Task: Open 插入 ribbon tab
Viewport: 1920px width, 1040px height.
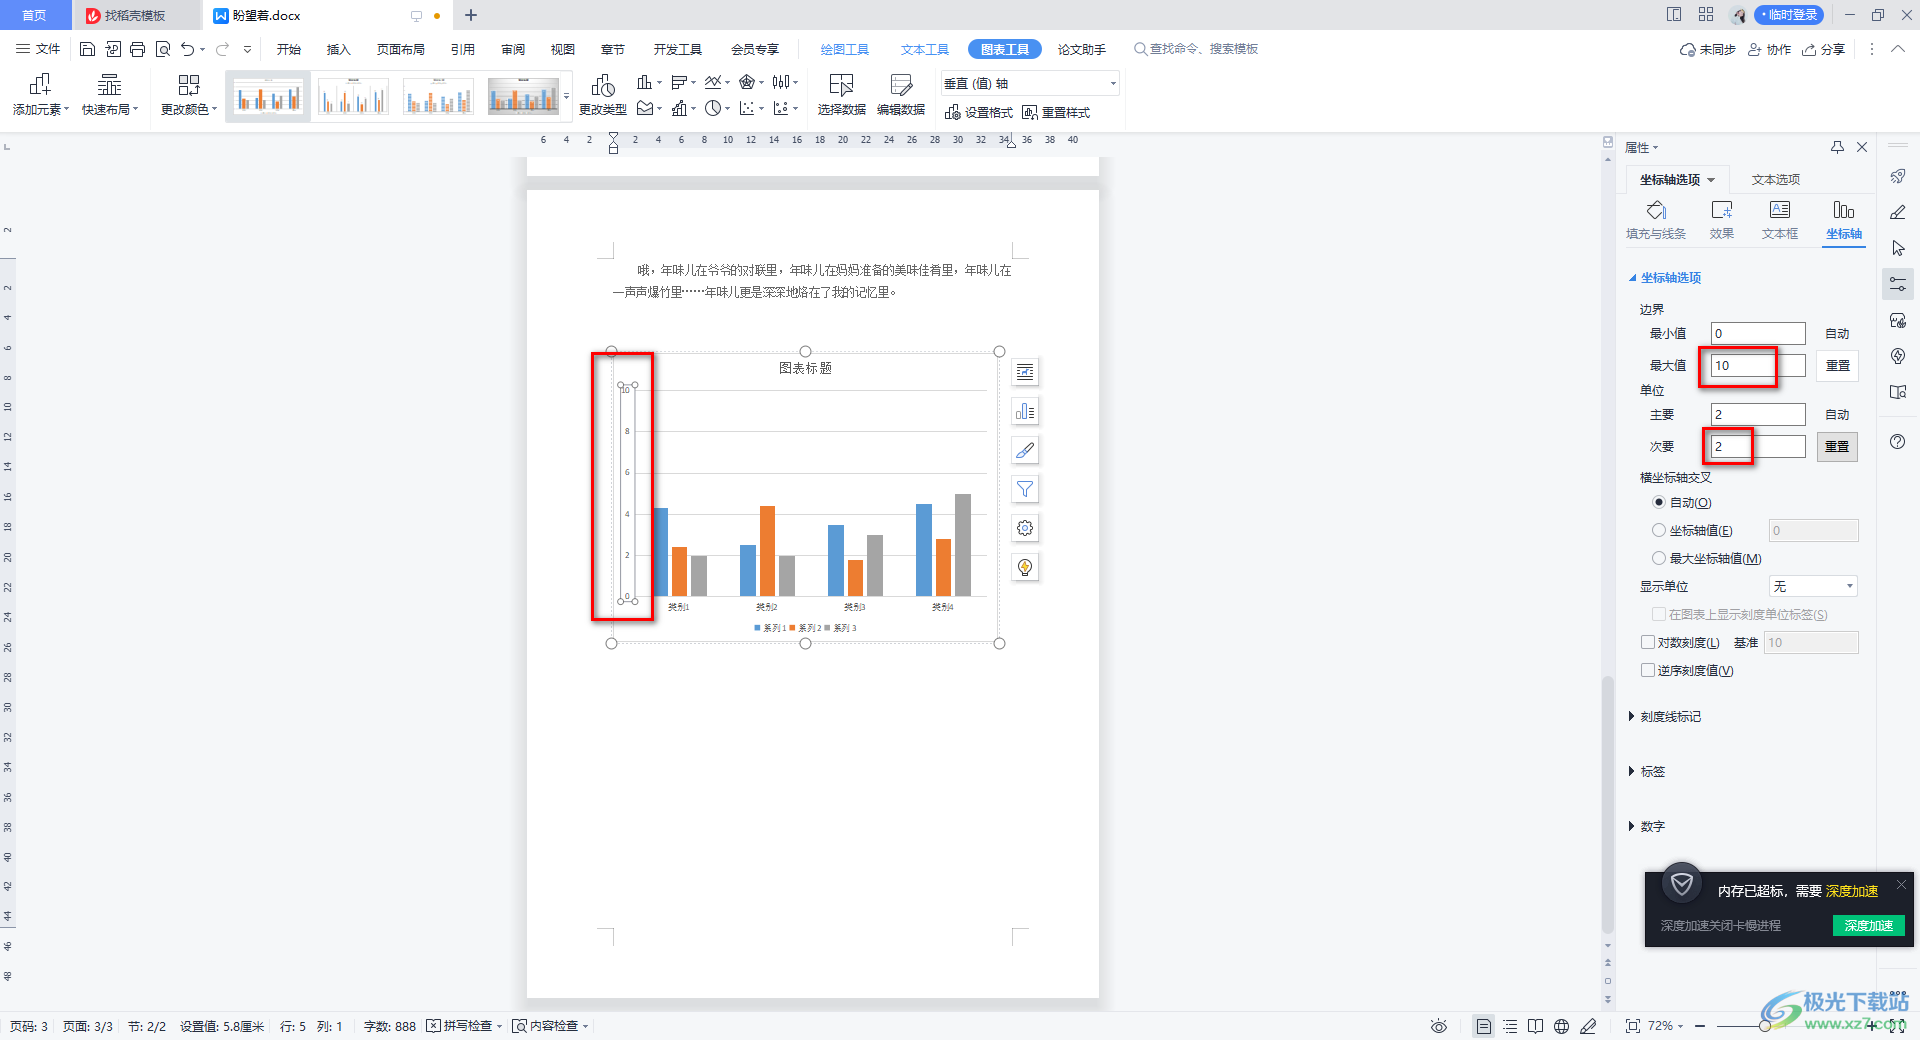Action: (x=339, y=49)
